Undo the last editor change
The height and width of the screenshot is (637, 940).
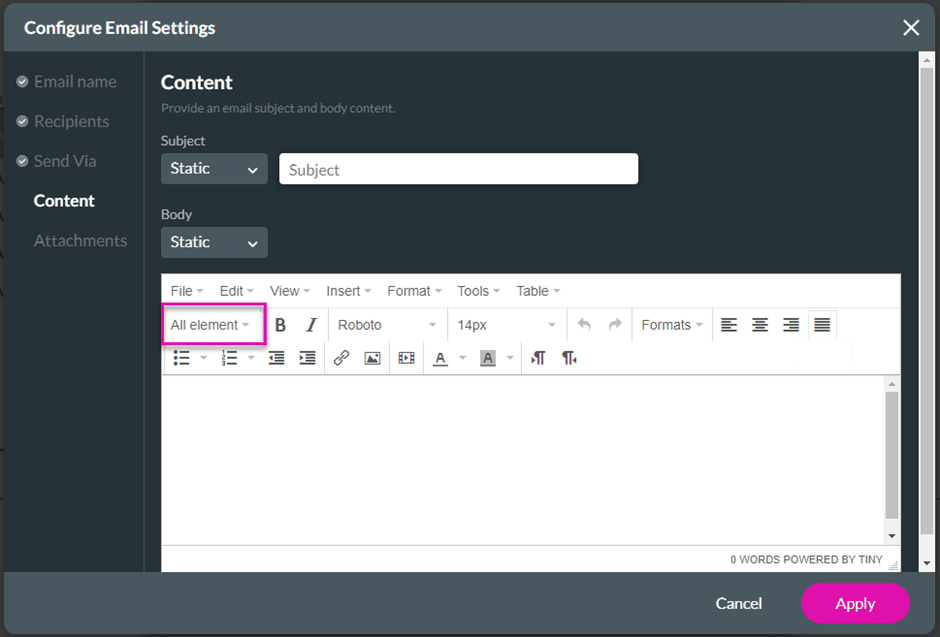(x=584, y=324)
